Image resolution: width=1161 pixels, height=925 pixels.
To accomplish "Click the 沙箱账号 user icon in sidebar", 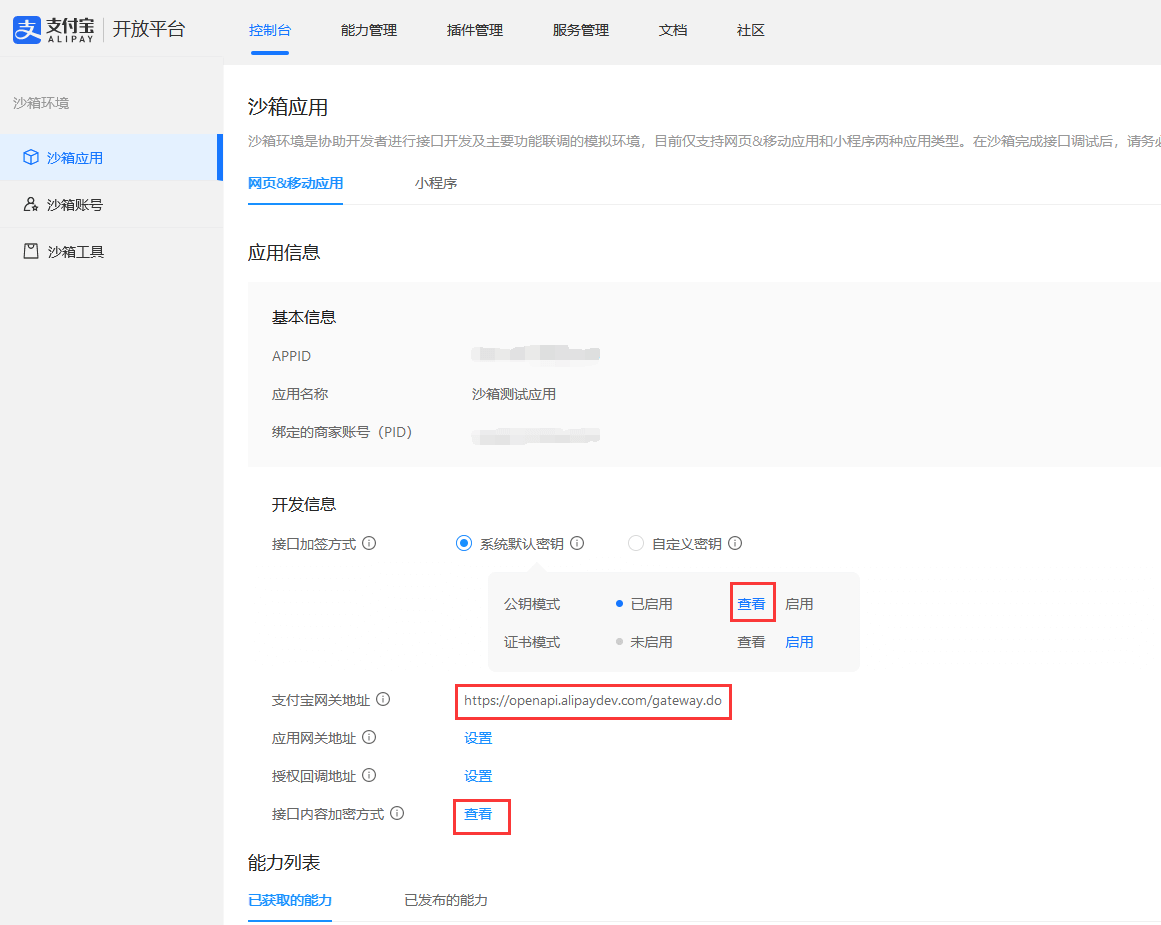I will (30, 204).
